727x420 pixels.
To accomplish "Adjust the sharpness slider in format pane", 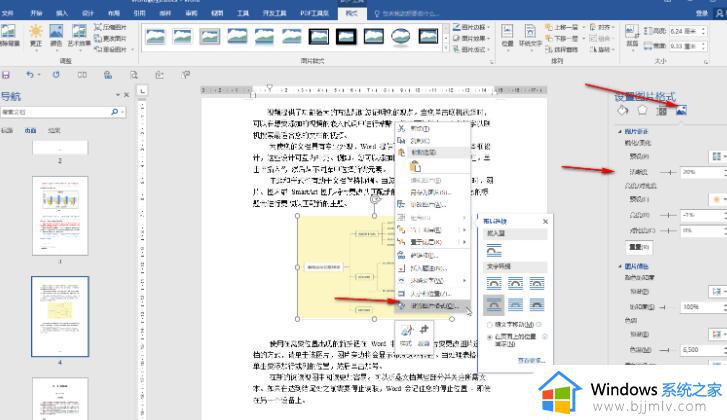I will click(669, 172).
